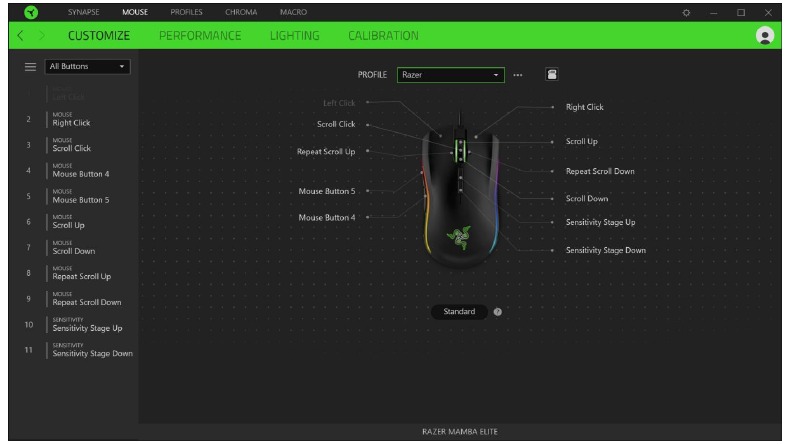Click the onboard memory storage icon
The image size is (788, 444).
coord(551,74)
